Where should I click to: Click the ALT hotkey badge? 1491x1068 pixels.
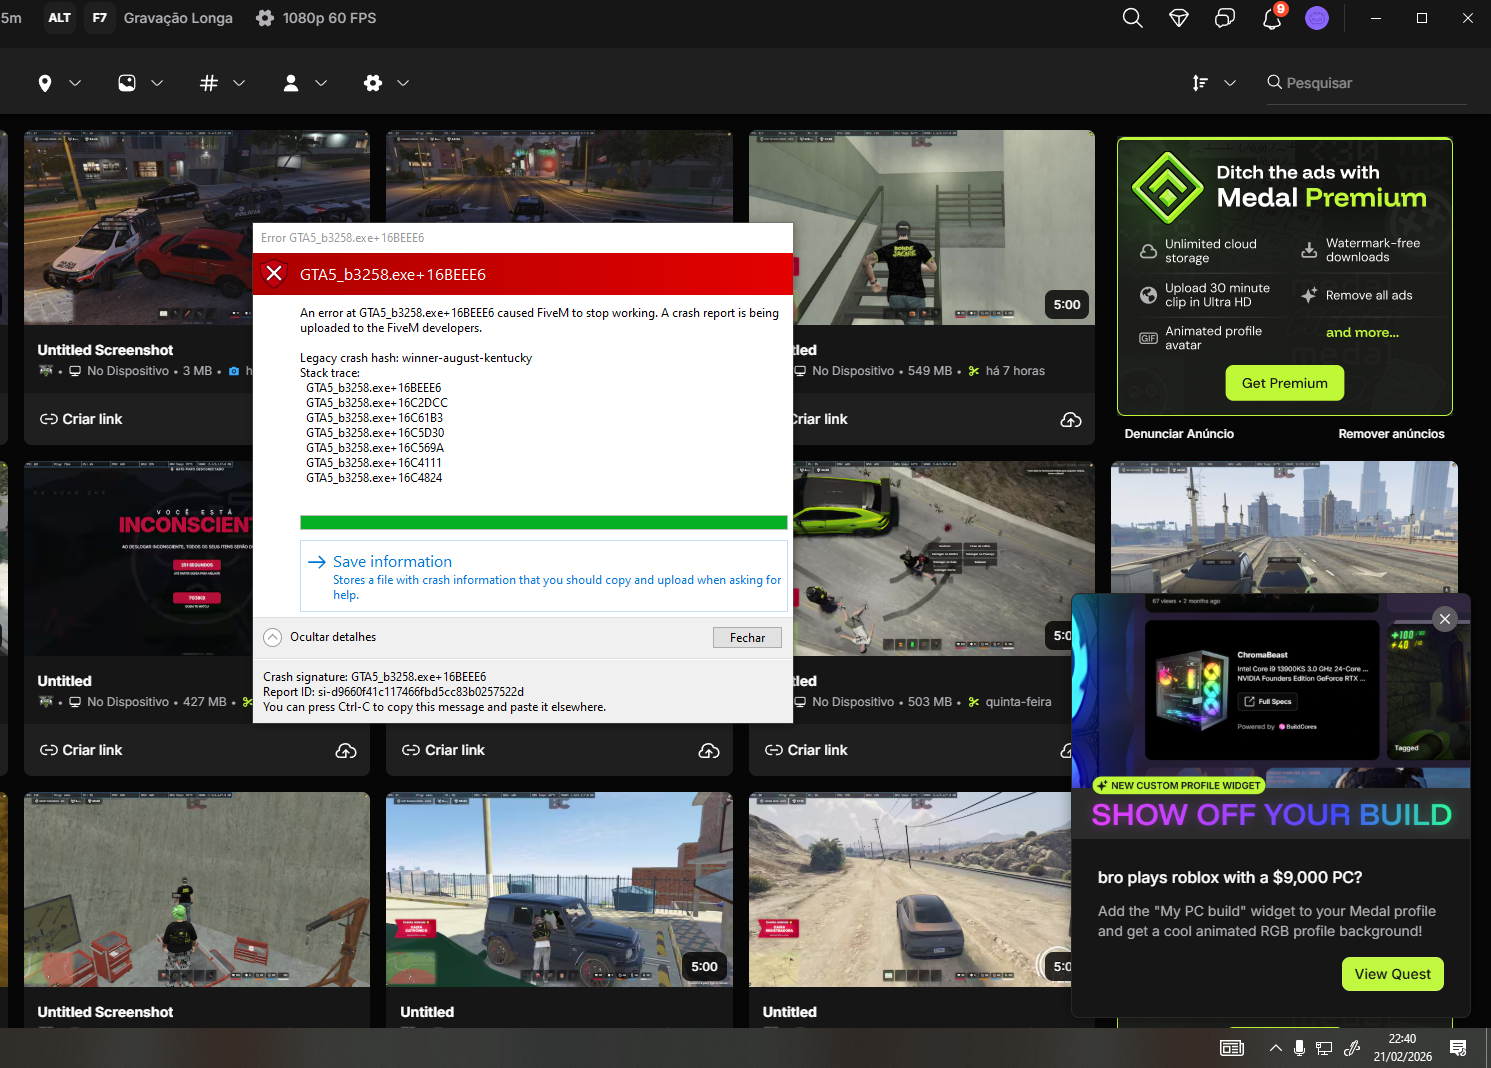pyautogui.click(x=60, y=18)
